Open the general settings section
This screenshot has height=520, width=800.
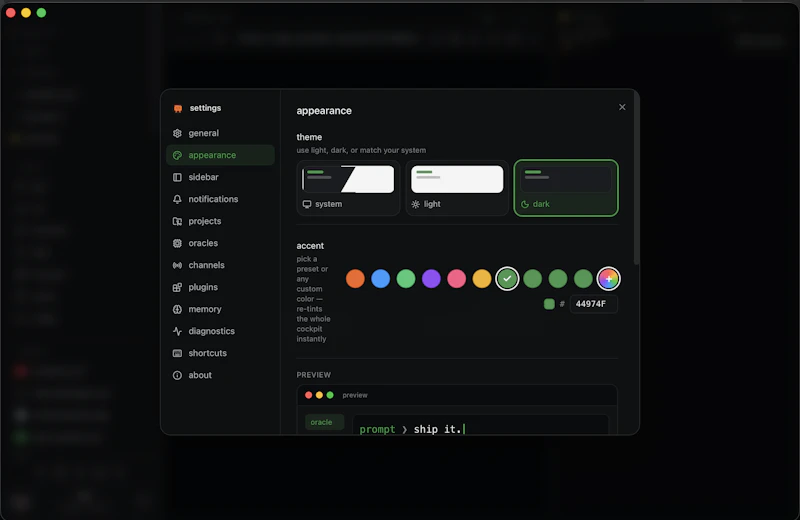pyautogui.click(x=220, y=133)
